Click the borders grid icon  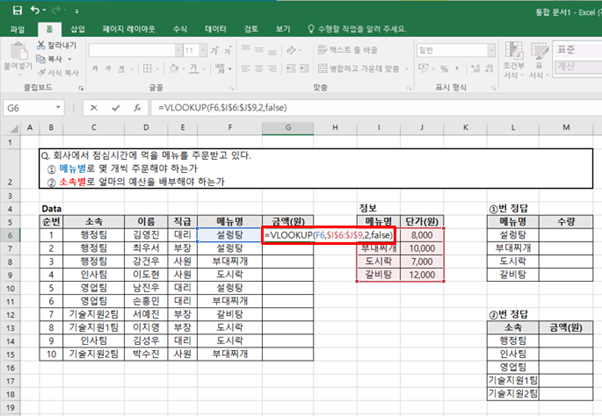pyautogui.click(x=147, y=69)
